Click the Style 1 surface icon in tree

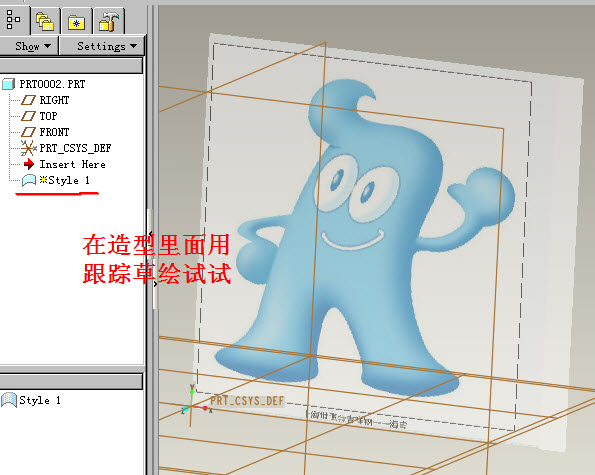click(29, 181)
